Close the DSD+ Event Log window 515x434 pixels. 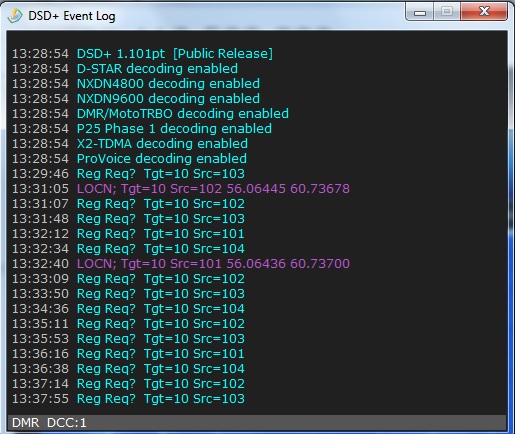(x=484, y=12)
